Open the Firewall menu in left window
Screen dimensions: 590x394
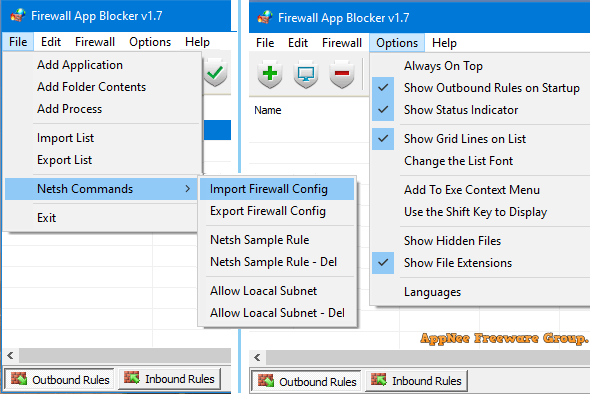coord(95,42)
